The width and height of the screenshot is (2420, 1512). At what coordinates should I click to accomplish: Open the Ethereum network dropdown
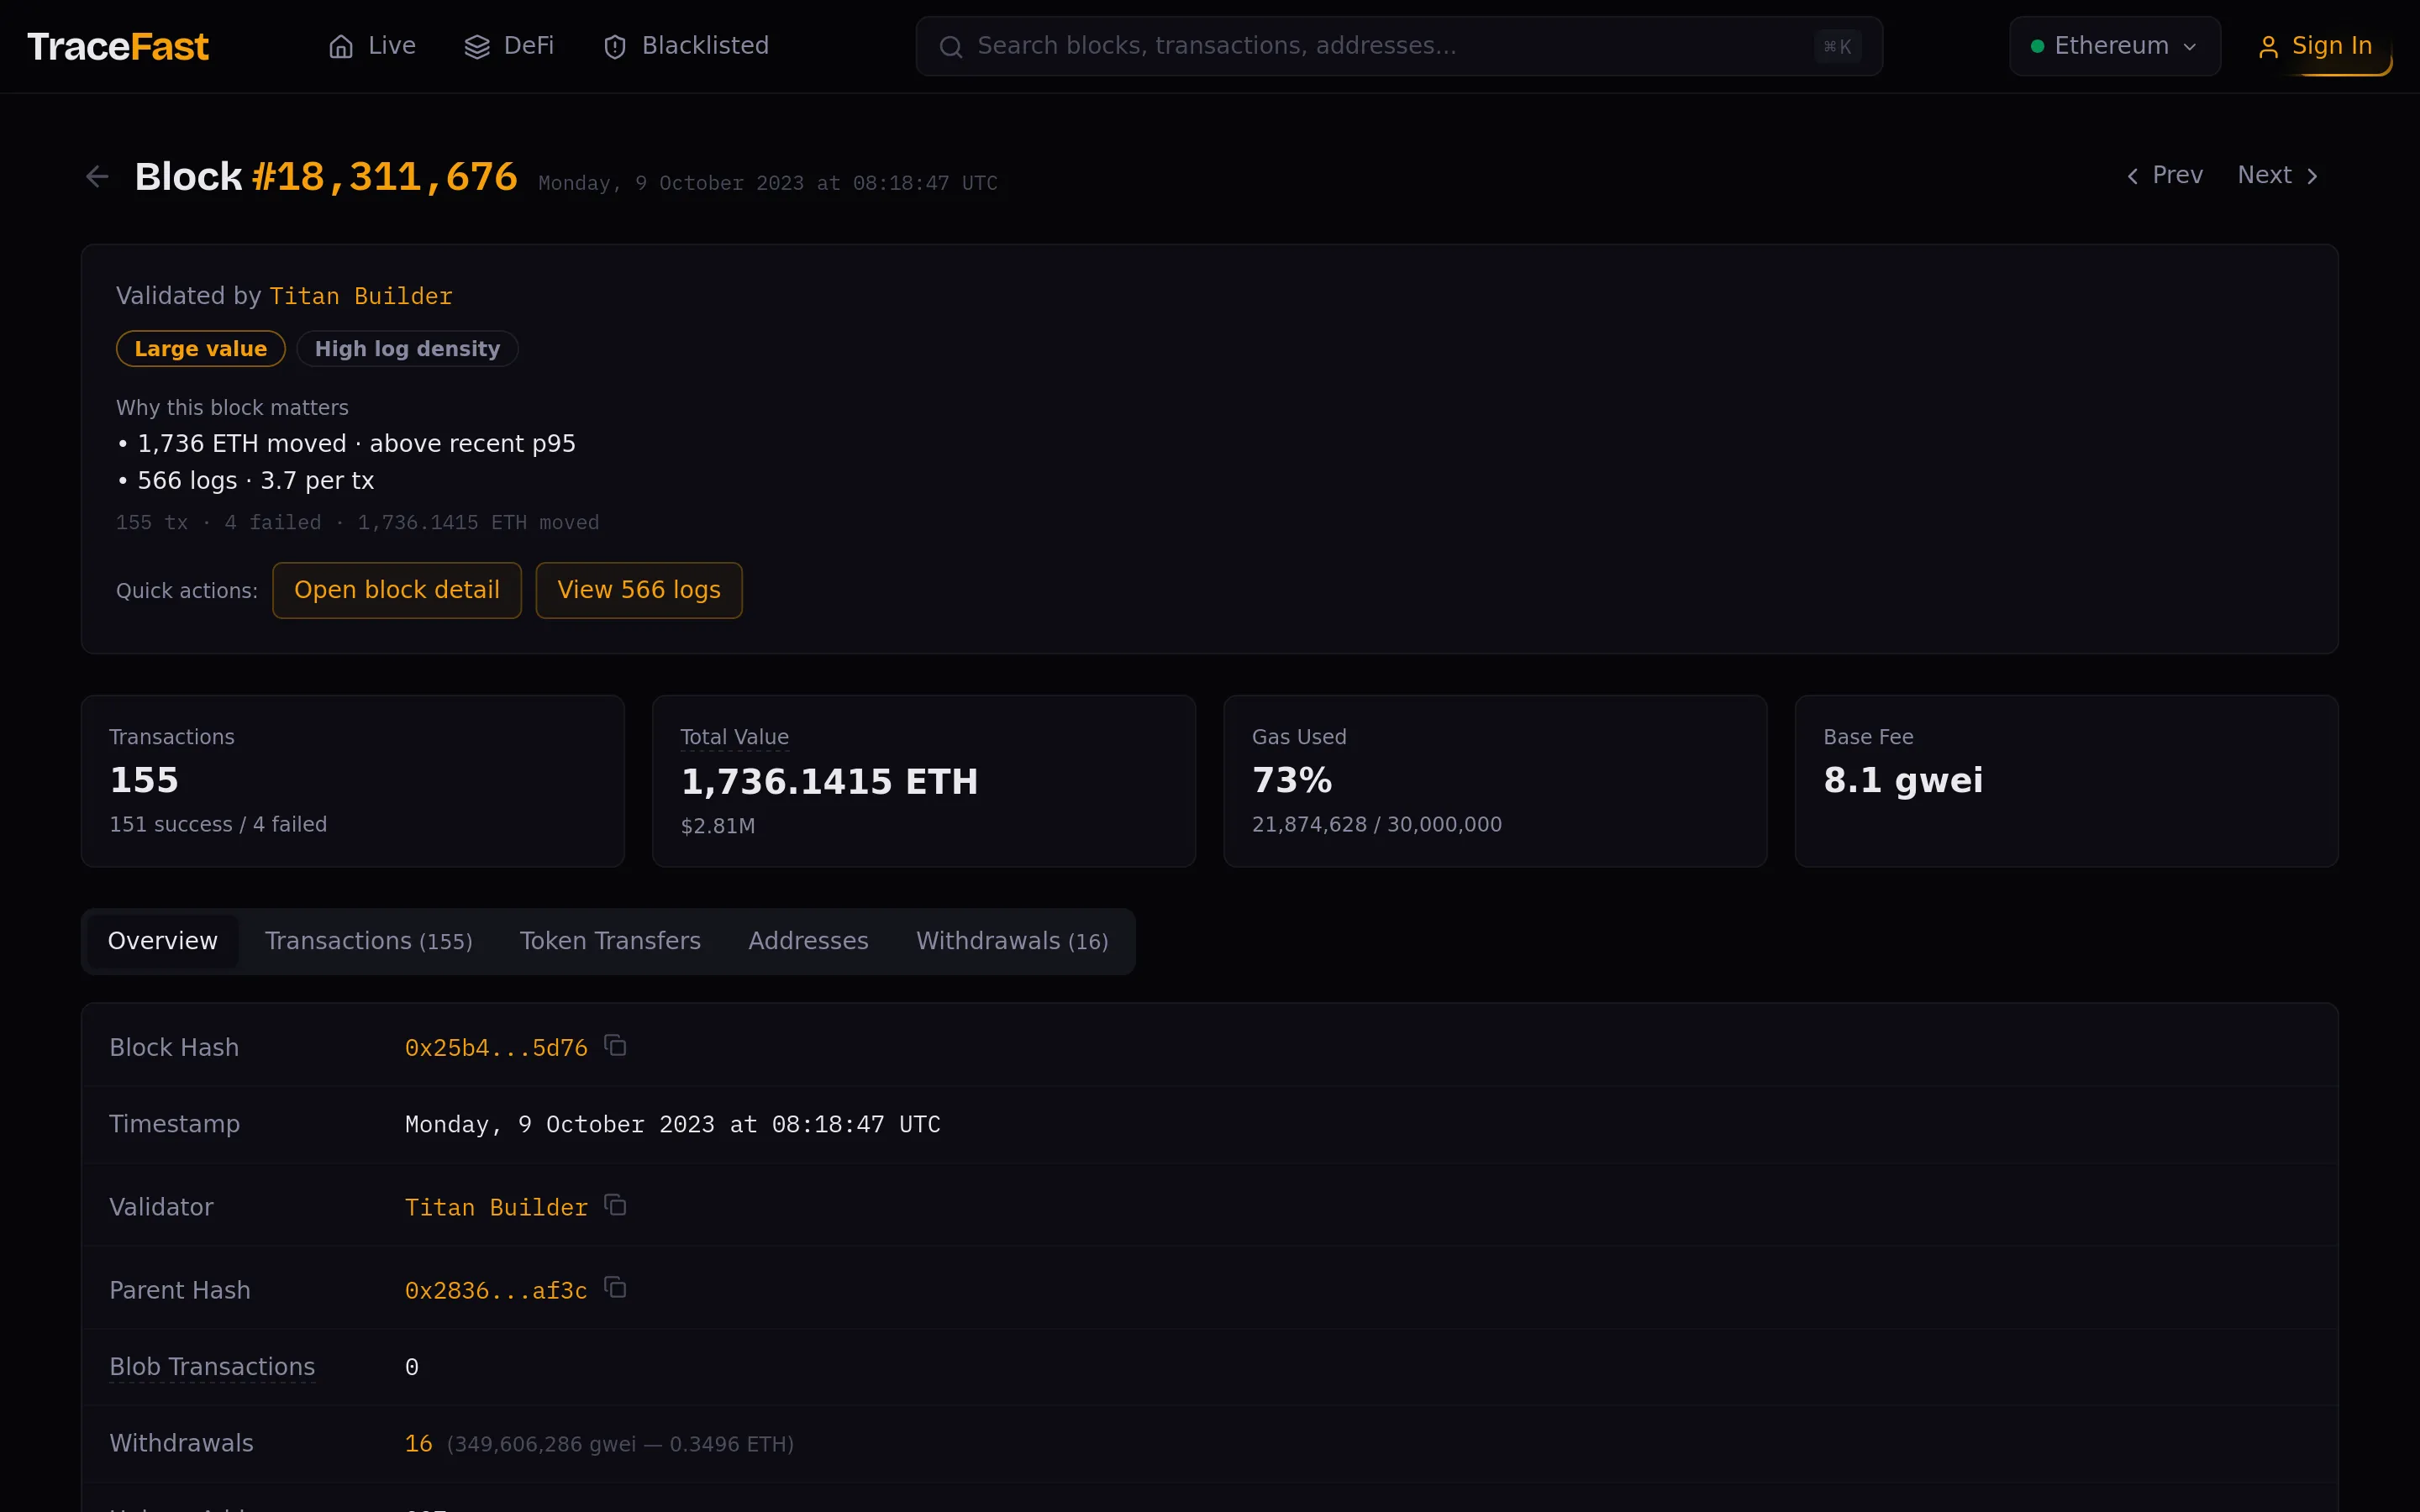click(x=2115, y=46)
